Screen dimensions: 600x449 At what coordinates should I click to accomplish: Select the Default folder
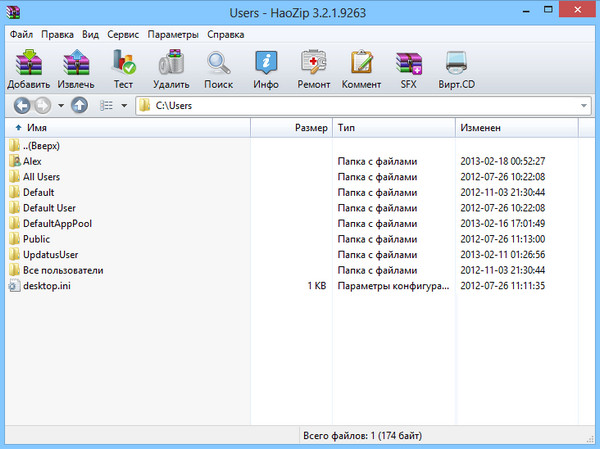pyautogui.click(x=39, y=193)
